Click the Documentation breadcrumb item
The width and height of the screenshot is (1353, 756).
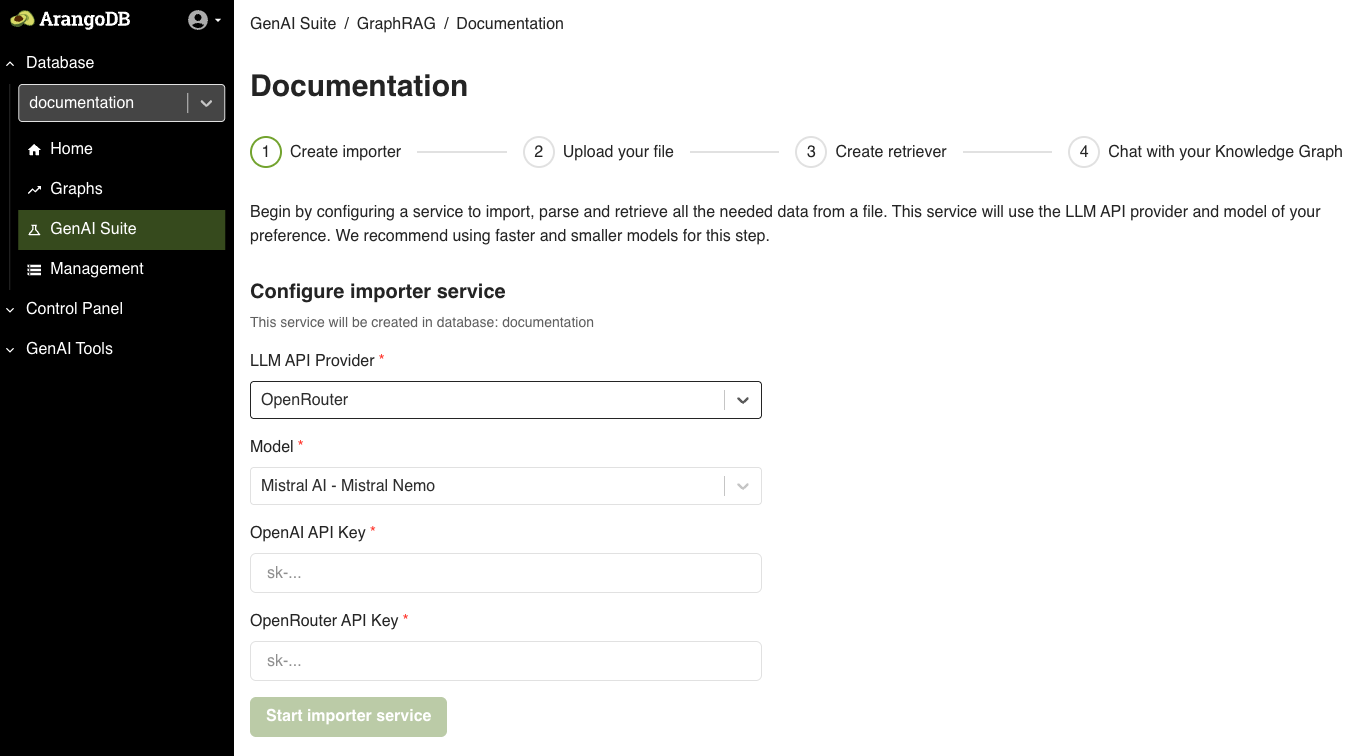(x=510, y=23)
